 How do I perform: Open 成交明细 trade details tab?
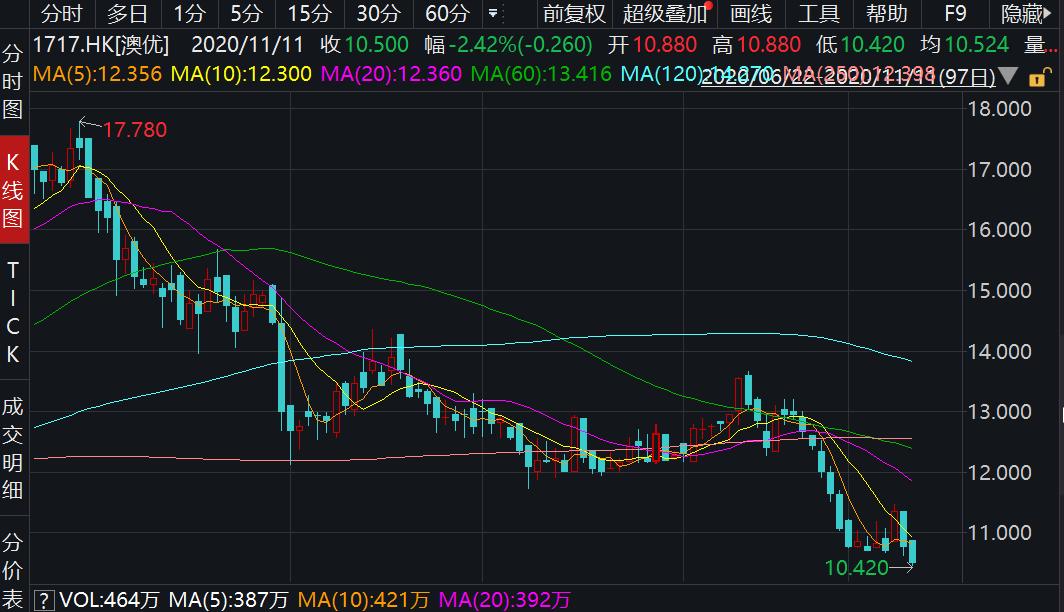coord(13,448)
